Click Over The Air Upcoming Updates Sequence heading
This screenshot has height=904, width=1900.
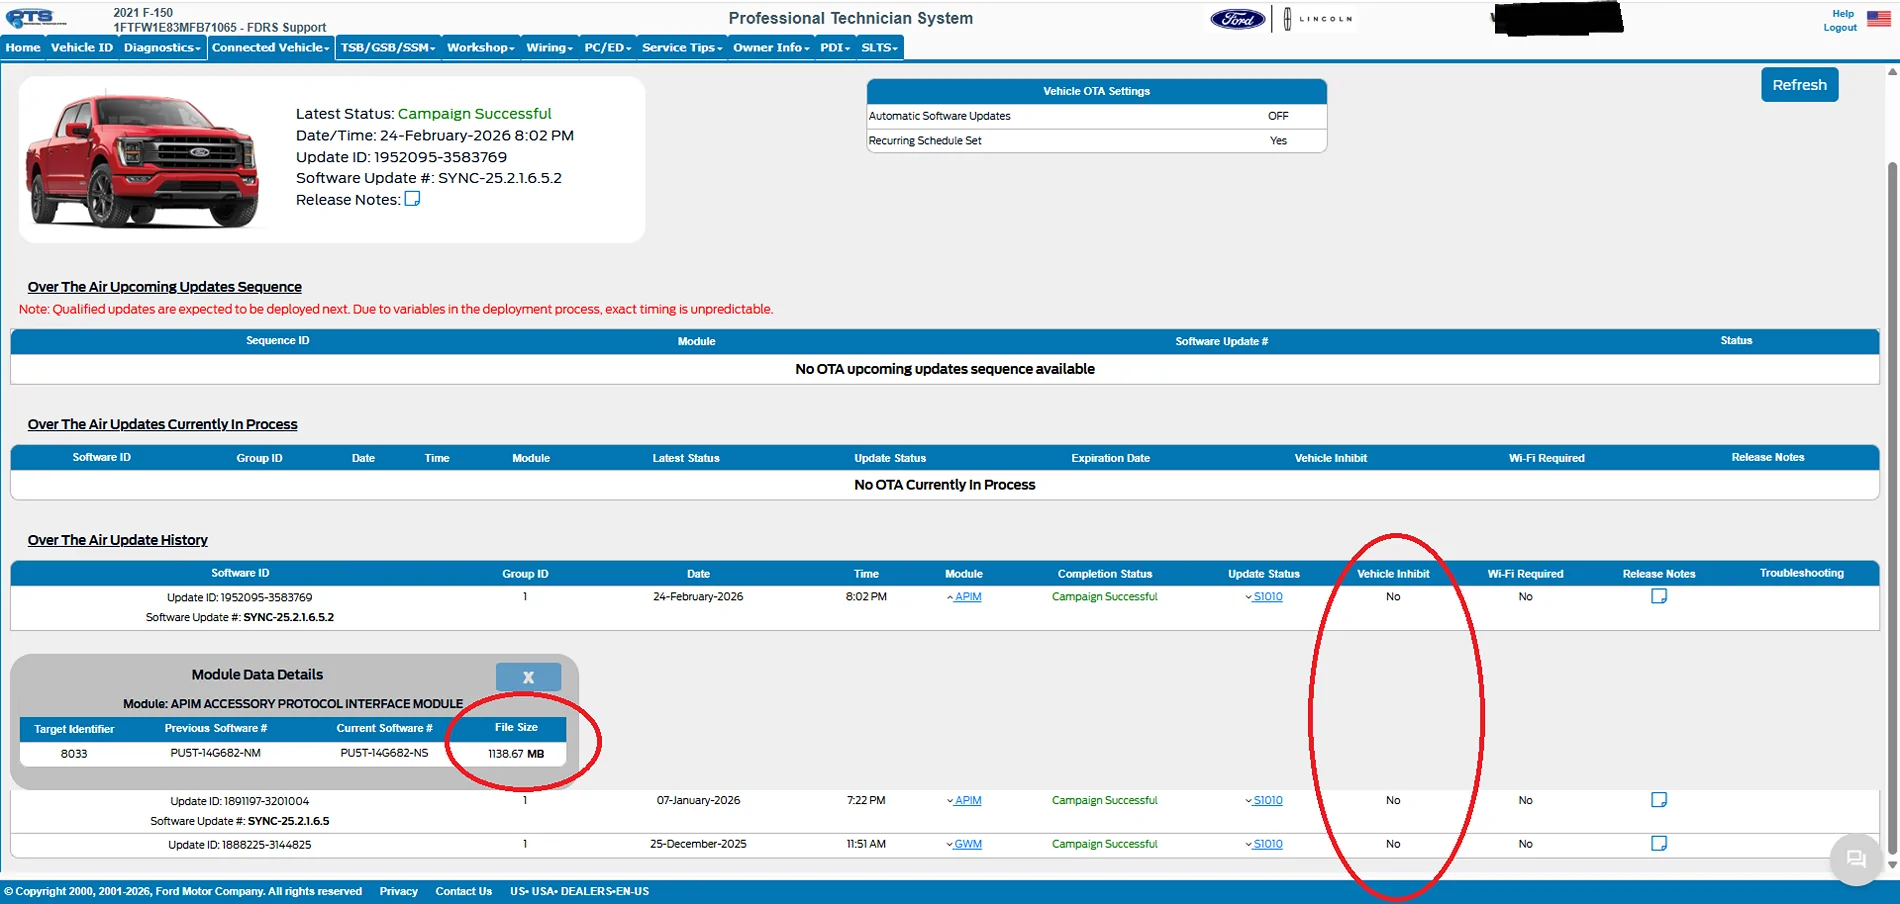(165, 287)
